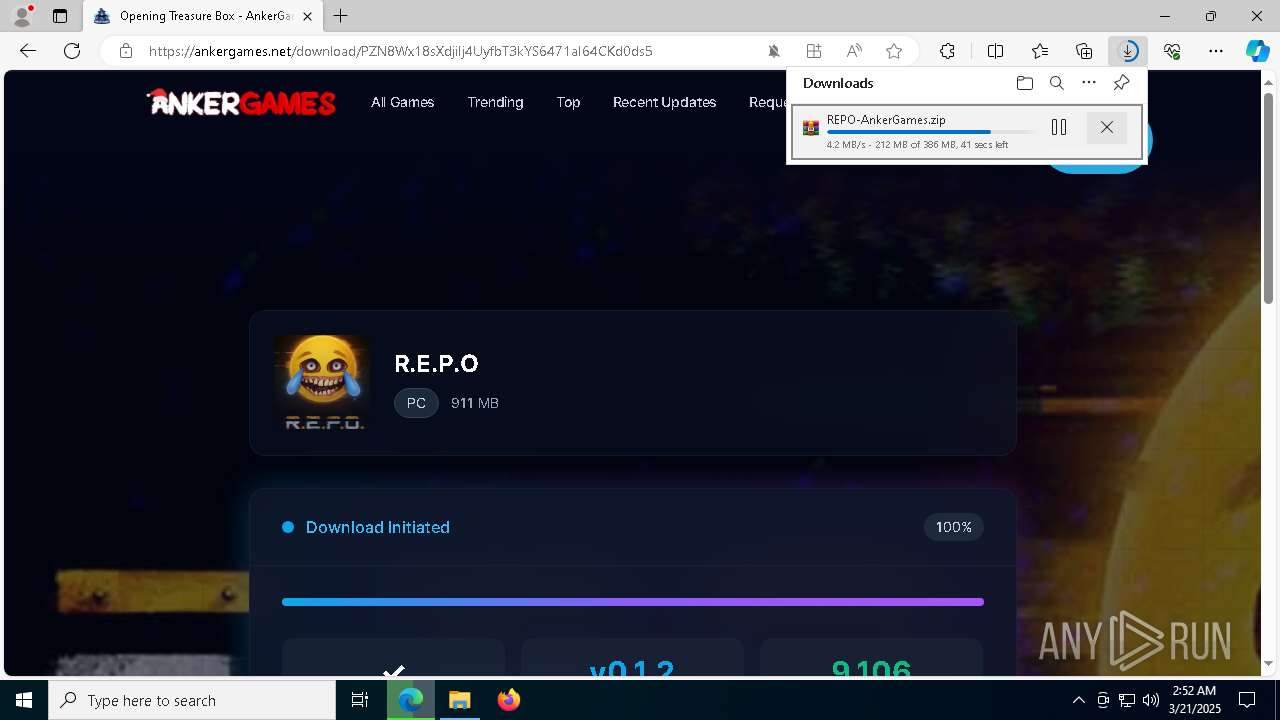Open the Windows Start menu
Image resolution: width=1280 pixels, height=720 pixels.
point(24,700)
